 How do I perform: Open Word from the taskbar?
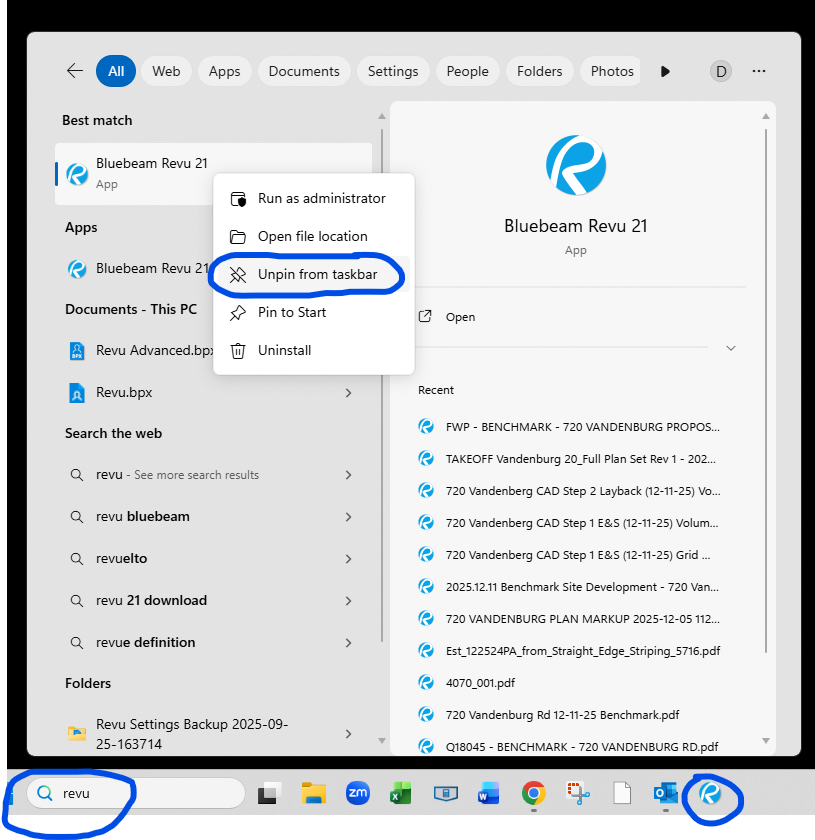489,793
